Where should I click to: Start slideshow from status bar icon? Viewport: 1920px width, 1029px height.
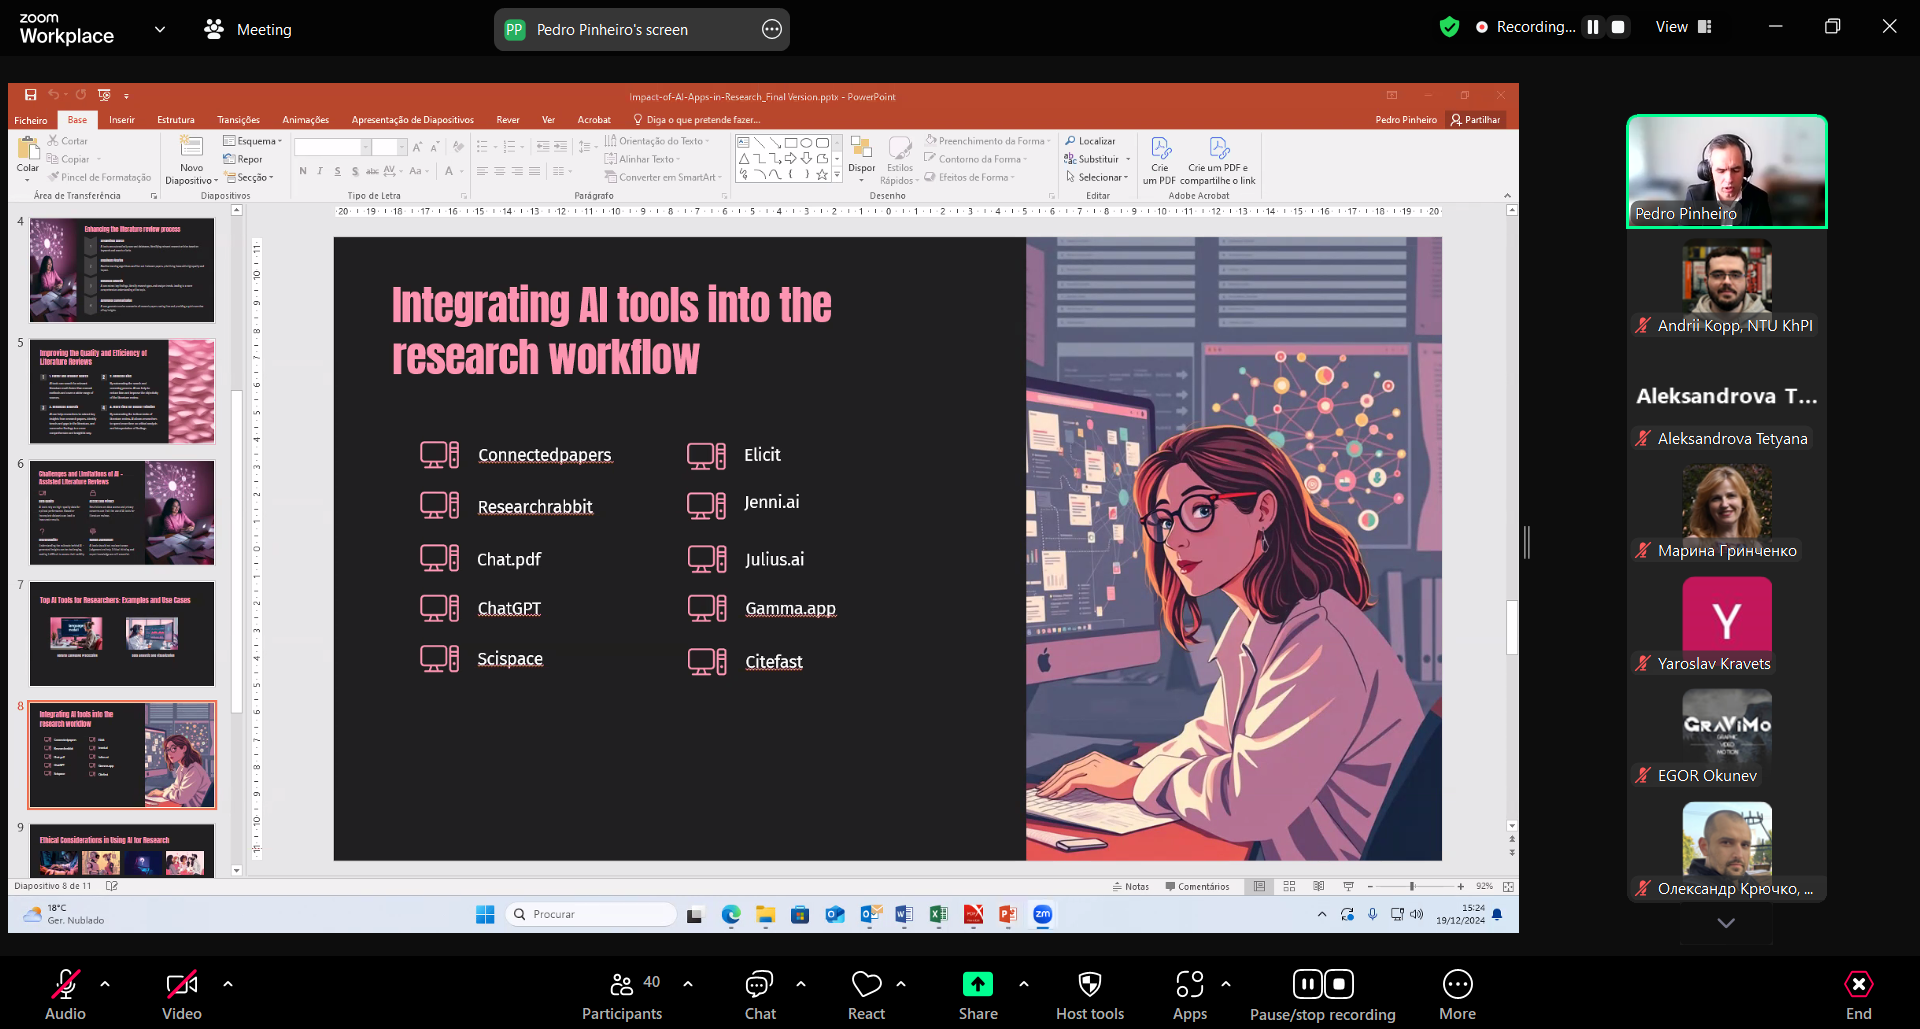click(x=1348, y=886)
